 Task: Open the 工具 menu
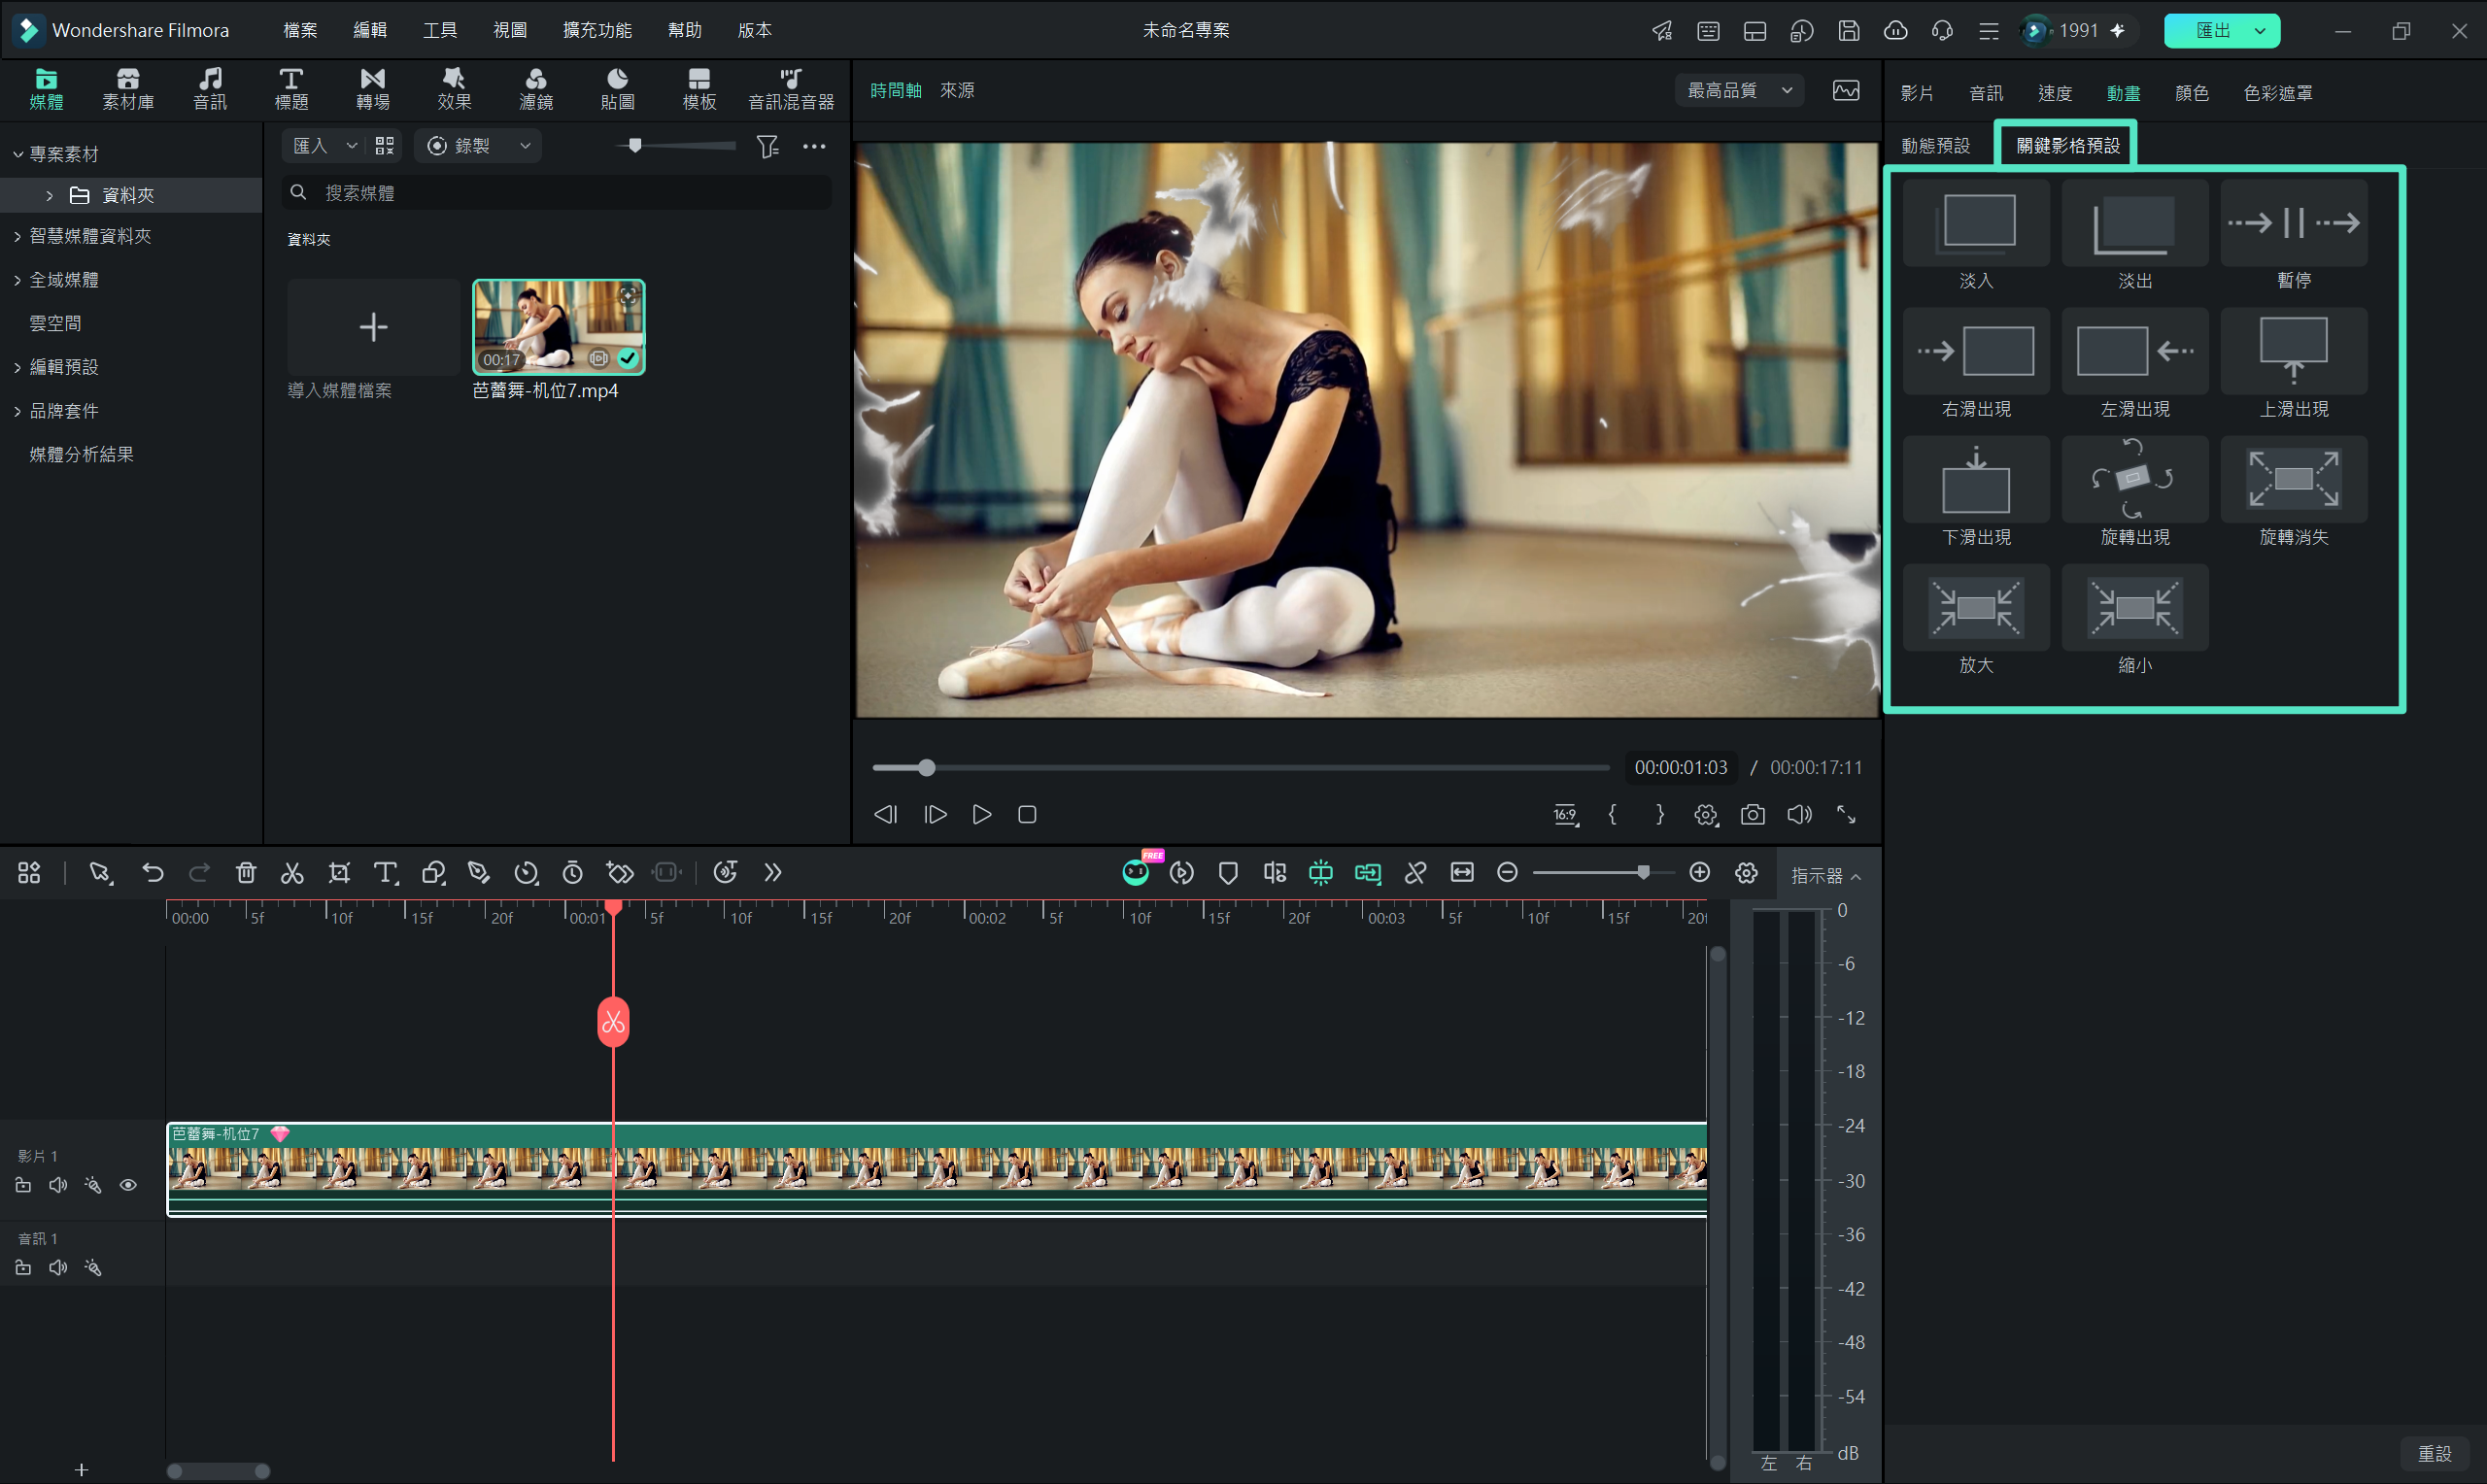(x=440, y=30)
